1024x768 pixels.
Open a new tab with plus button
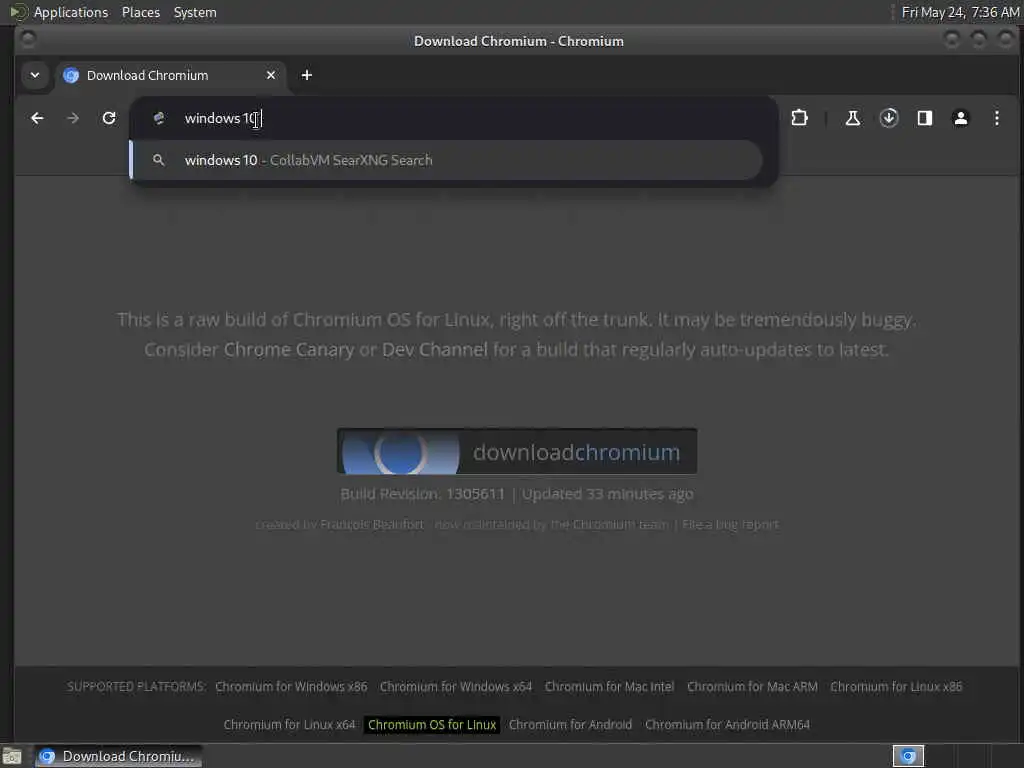coord(306,75)
